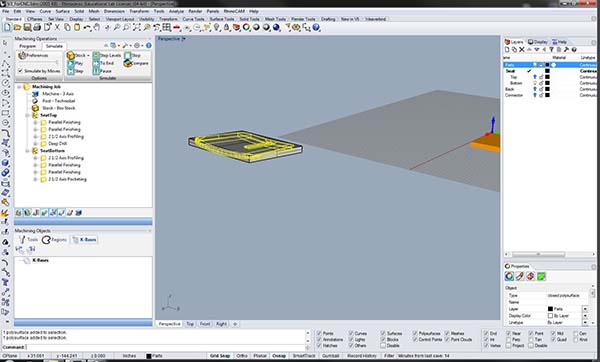The width and height of the screenshot is (600, 362).
Task: Click the Object Properties color wheel icon
Action: (x=509, y=276)
